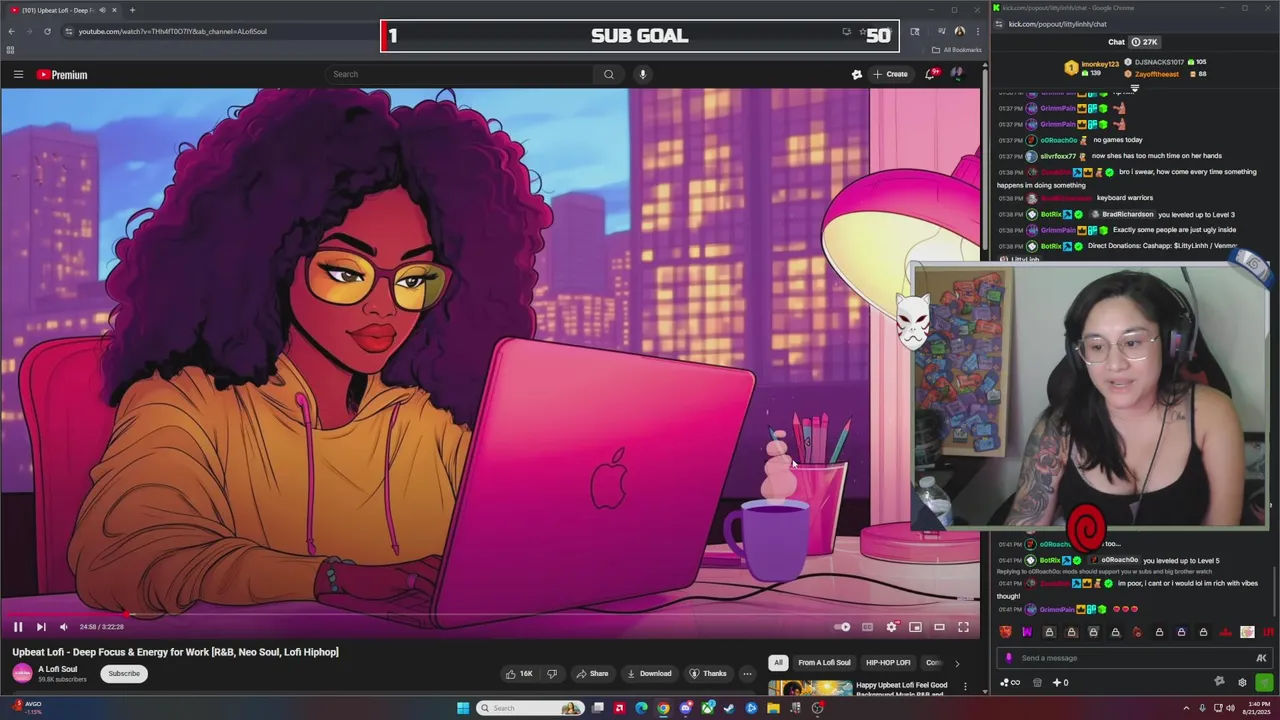This screenshot has height=720, width=1280.
Task: Click GrimmPain username on last chat line
Action: pos(1057,609)
